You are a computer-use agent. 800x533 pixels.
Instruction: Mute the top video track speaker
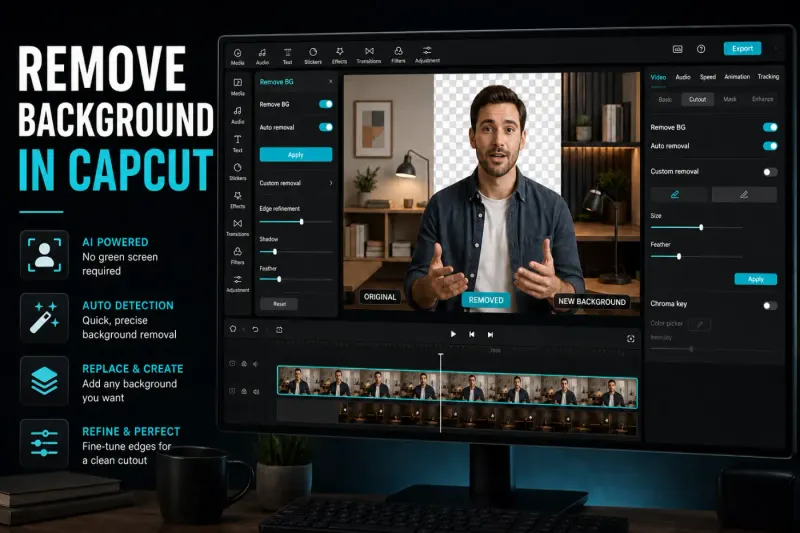[256, 364]
